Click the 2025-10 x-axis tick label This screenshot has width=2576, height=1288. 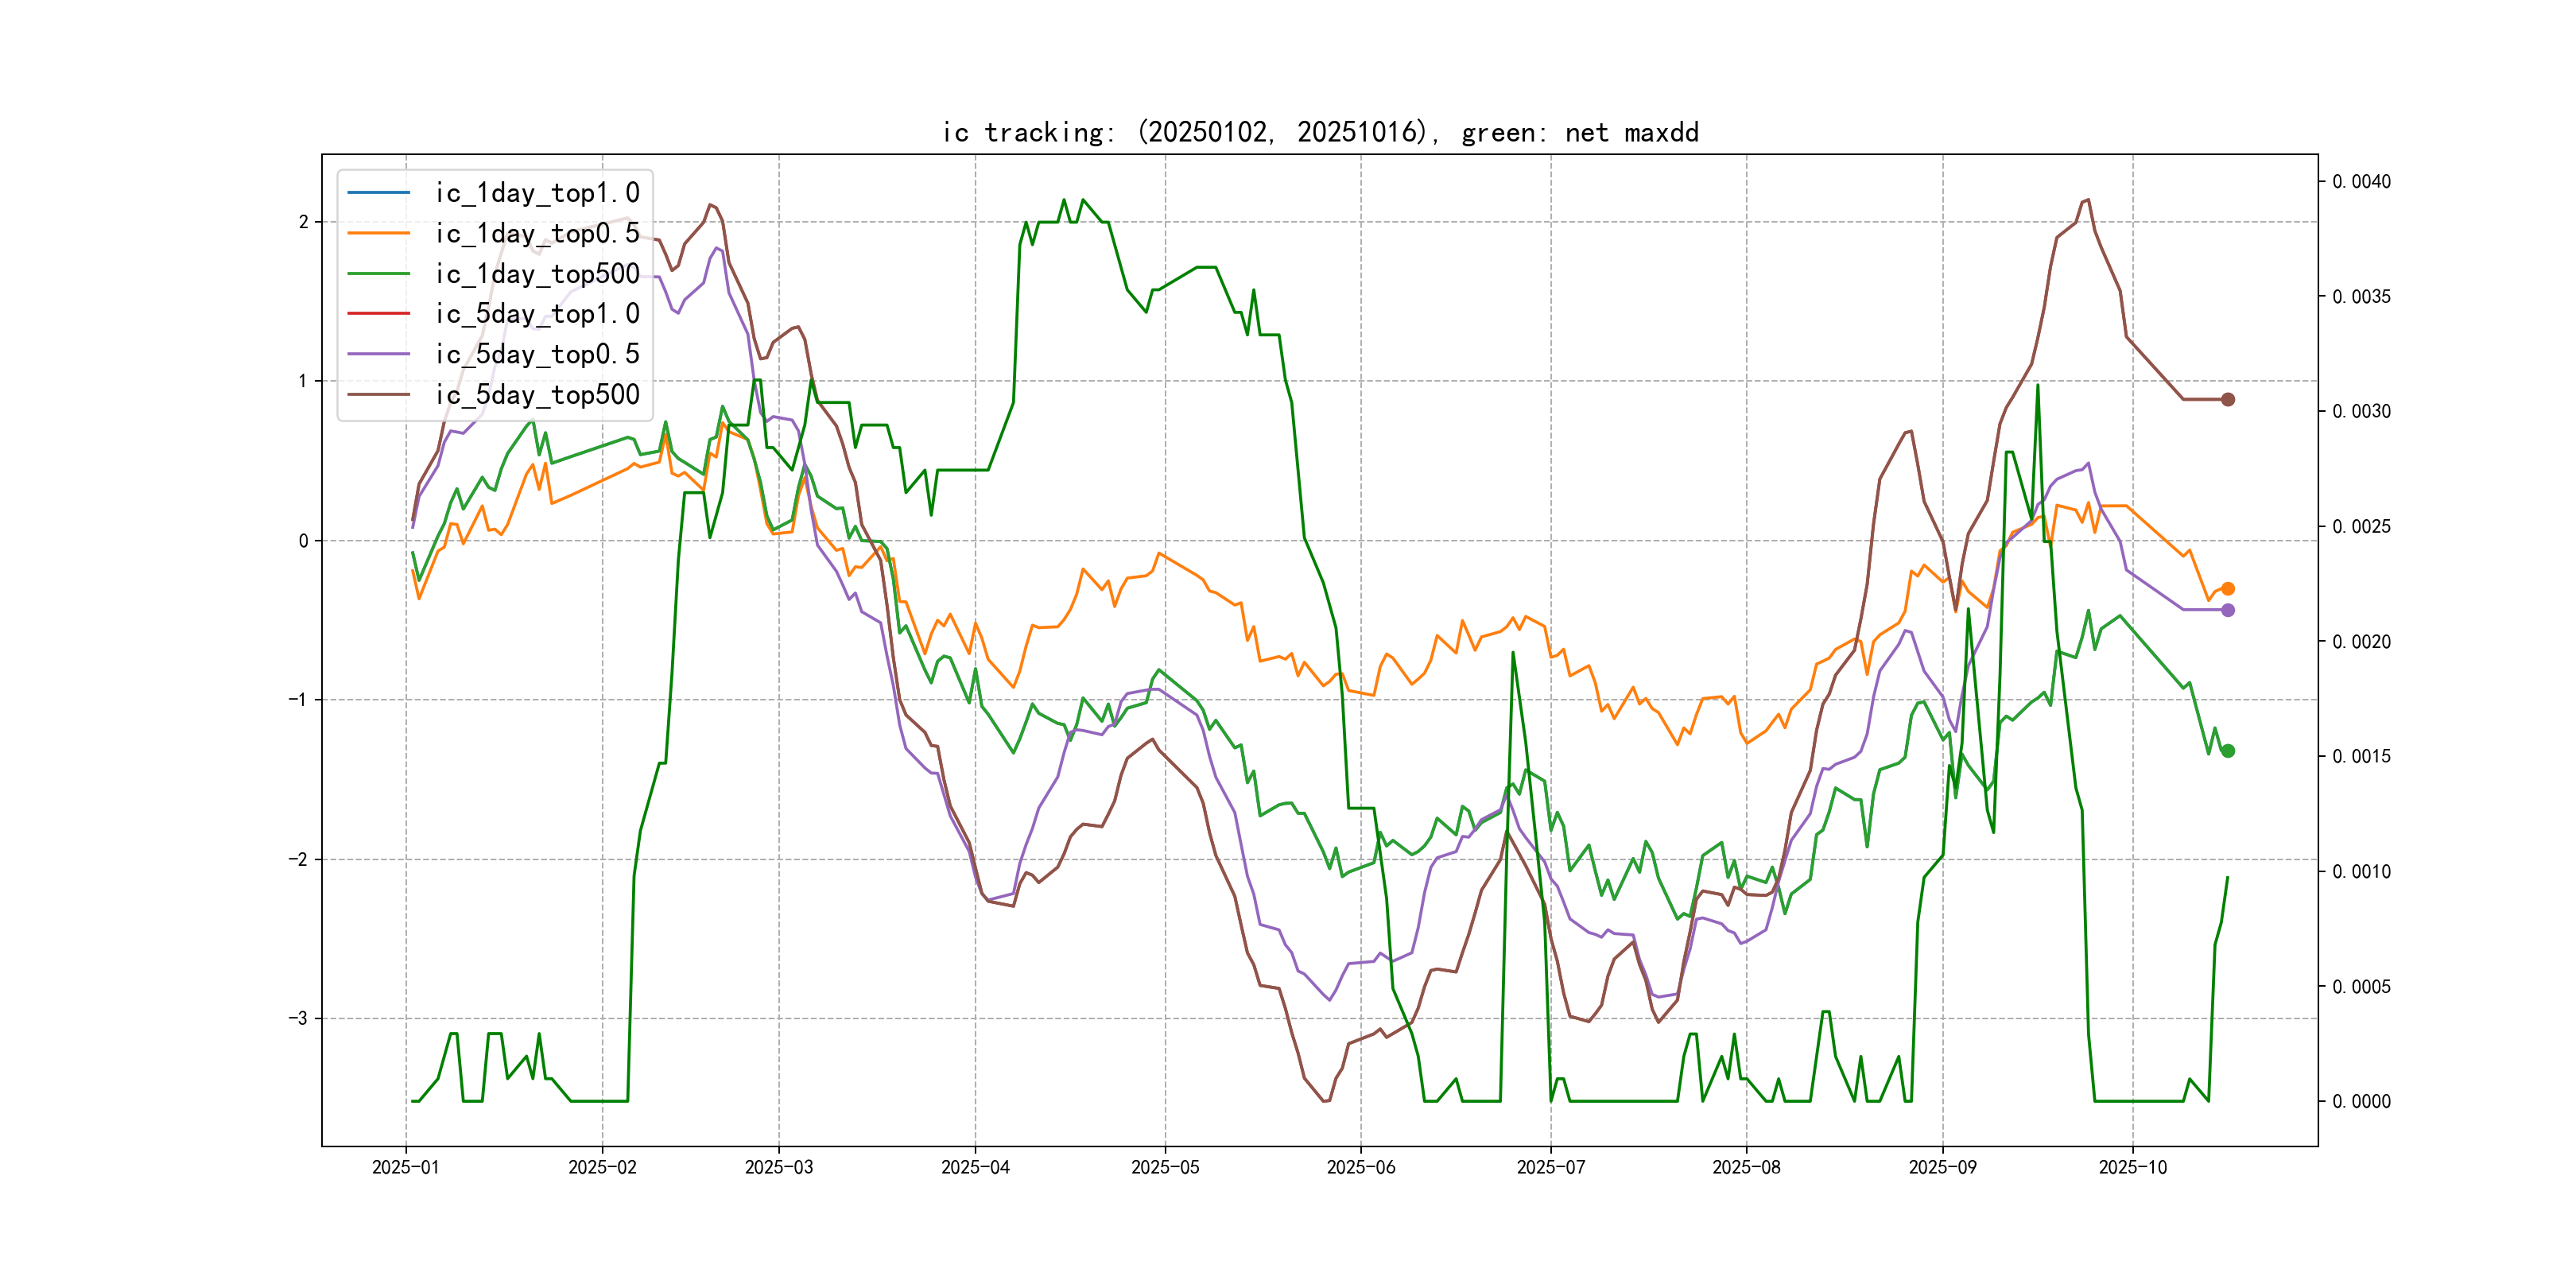pos(2132,1167)
